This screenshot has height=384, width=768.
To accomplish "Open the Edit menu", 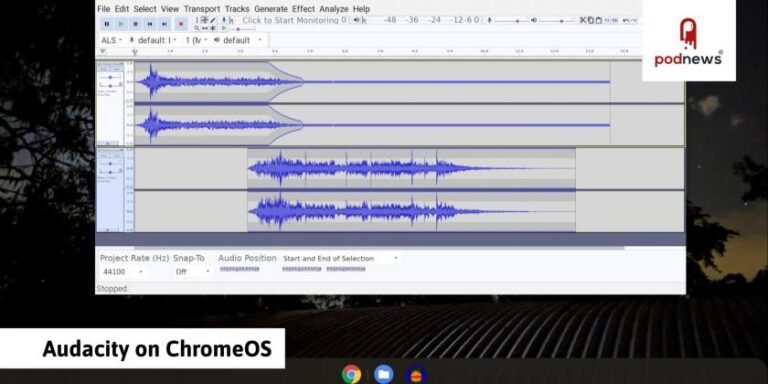I will pos(122,9).
